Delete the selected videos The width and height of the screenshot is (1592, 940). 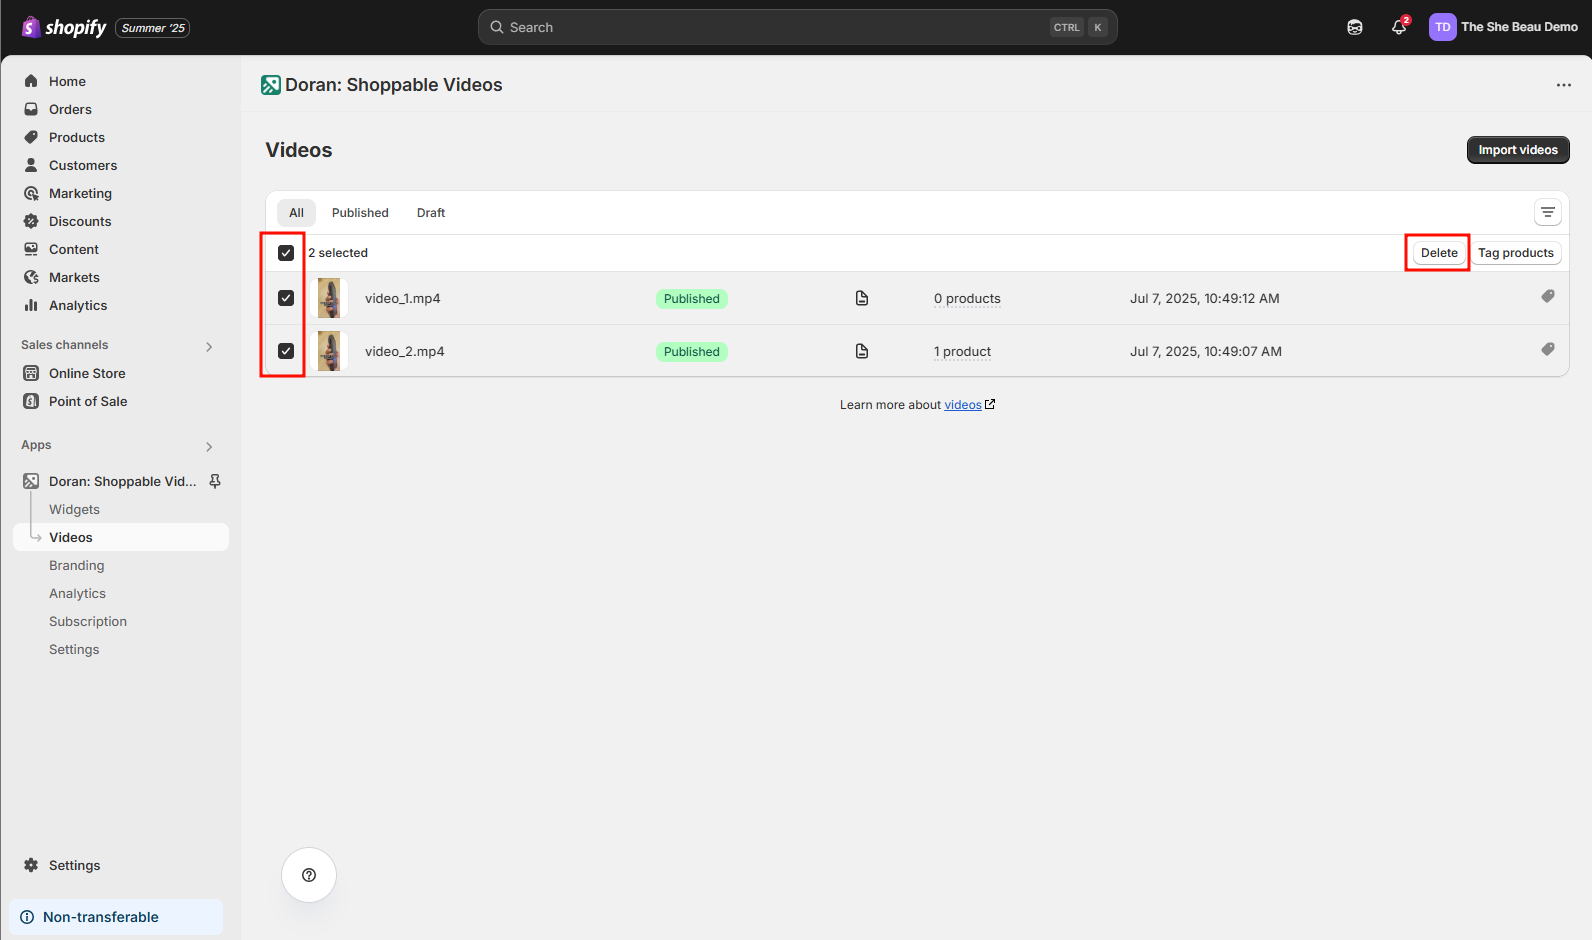click(1439, 253)
